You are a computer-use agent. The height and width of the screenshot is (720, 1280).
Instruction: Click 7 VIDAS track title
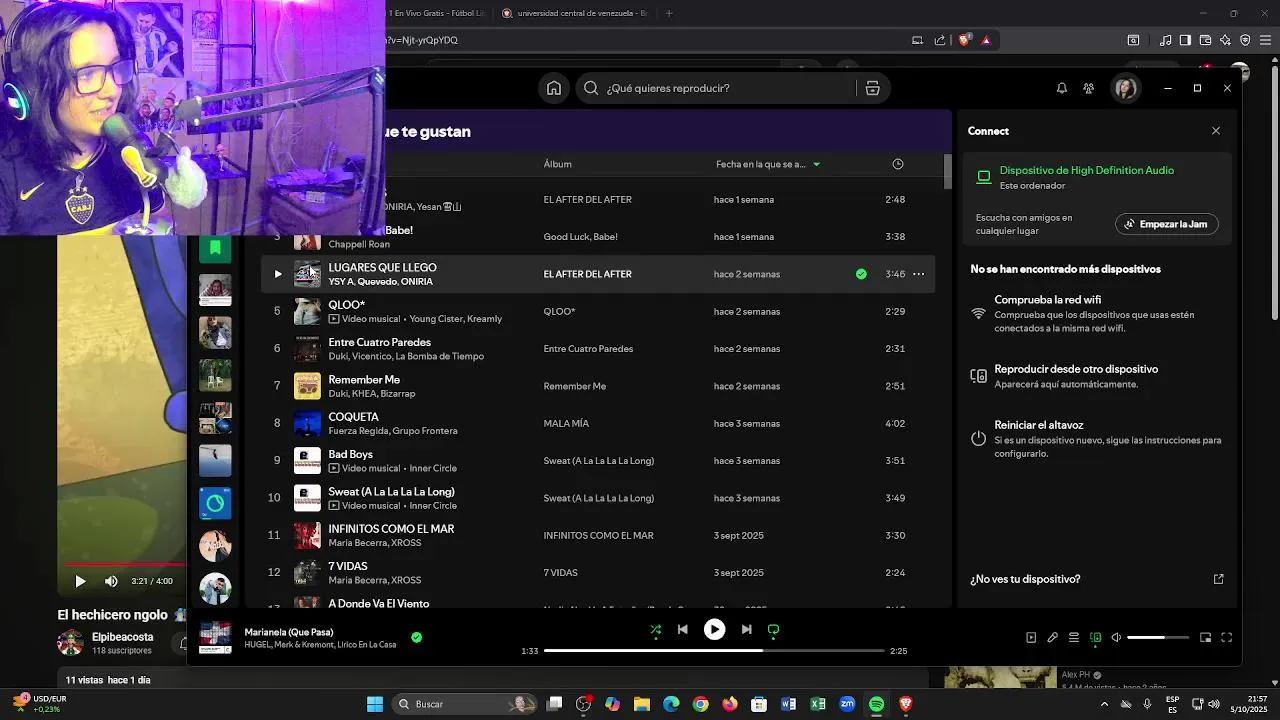(x=348, y=566)
